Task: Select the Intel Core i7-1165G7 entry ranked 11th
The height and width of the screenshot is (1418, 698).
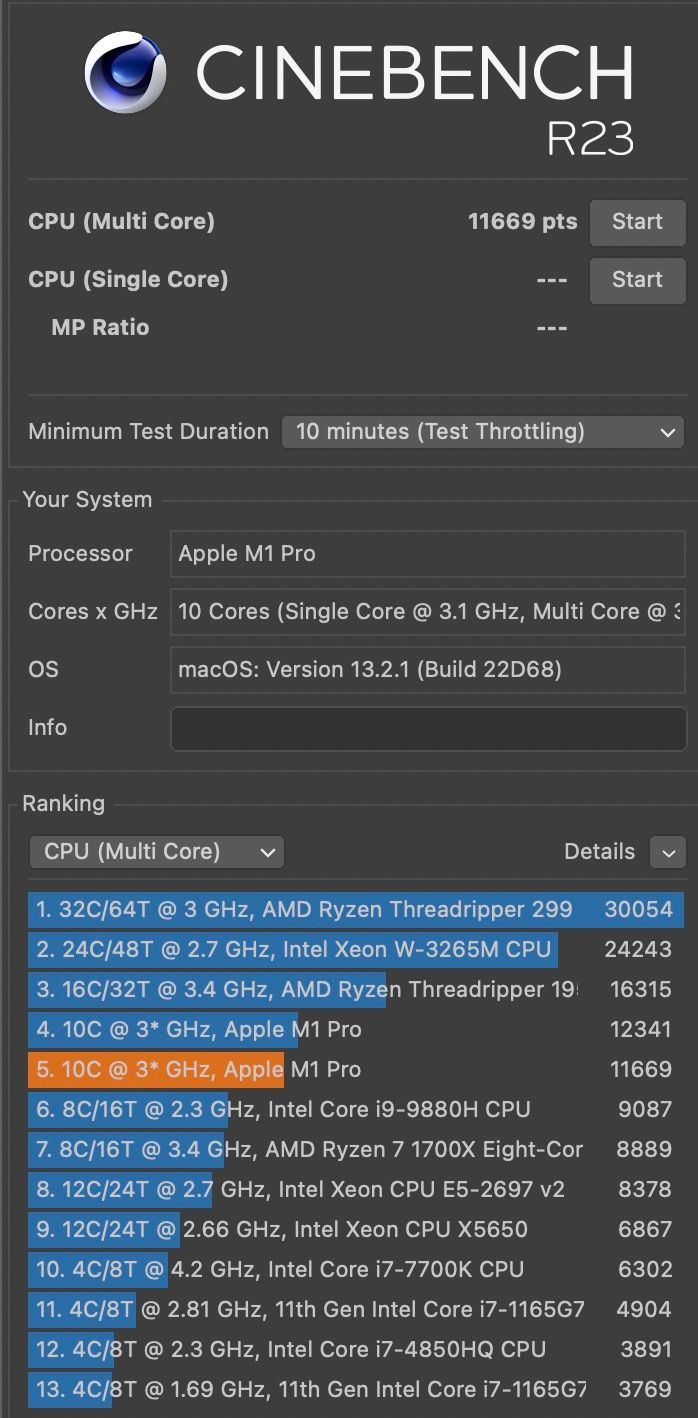Action: [300, 1309]
